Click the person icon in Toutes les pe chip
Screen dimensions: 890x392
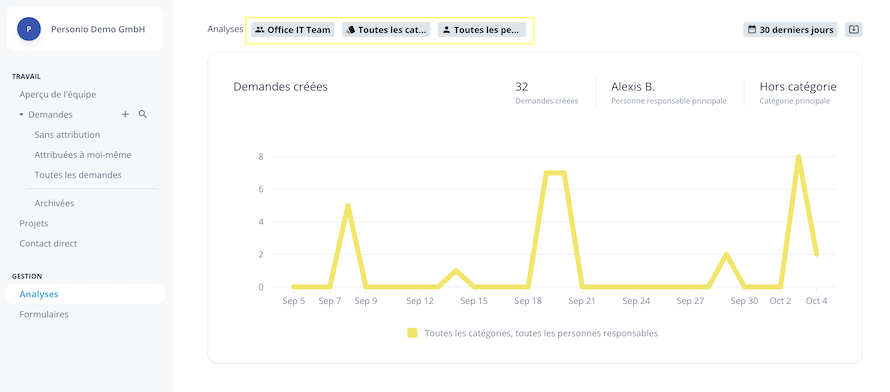(446, 29)
